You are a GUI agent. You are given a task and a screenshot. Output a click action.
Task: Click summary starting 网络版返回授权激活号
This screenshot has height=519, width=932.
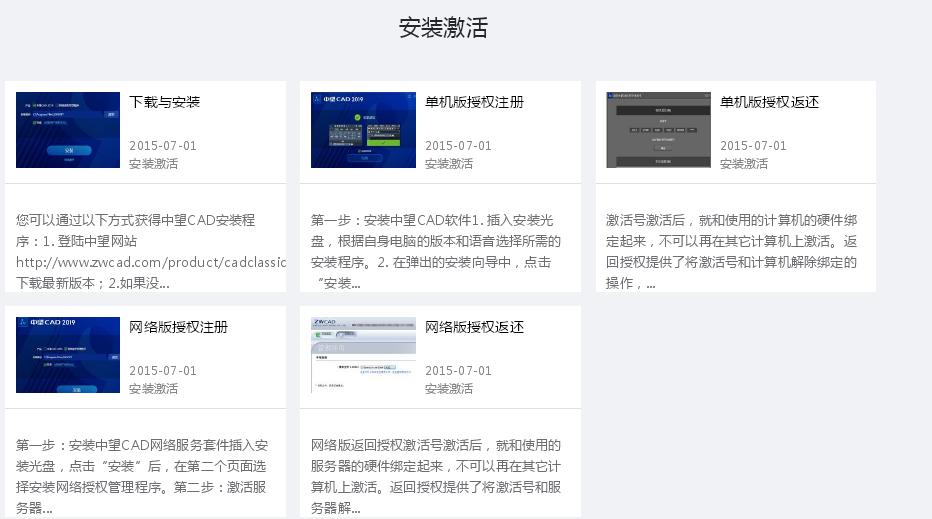436,476
